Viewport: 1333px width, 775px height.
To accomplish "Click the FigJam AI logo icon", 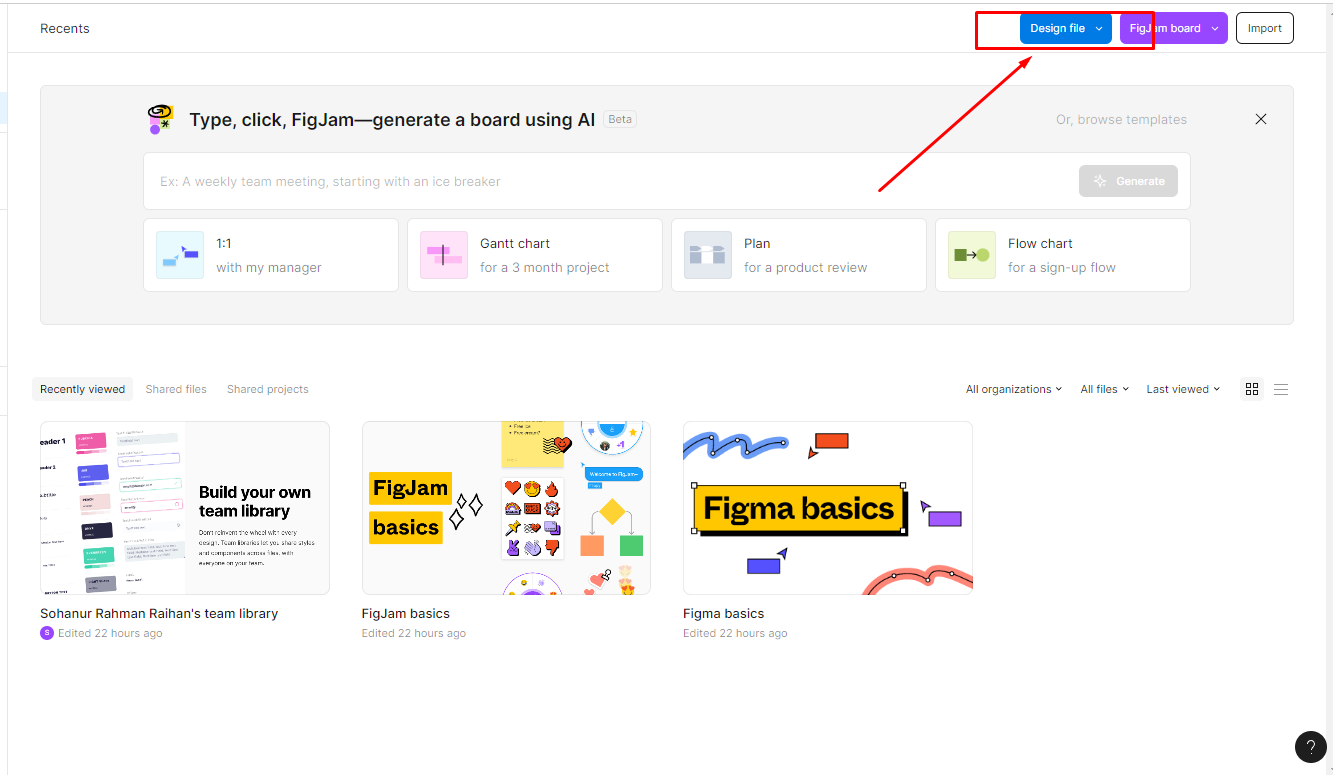I will pos(160,119).
